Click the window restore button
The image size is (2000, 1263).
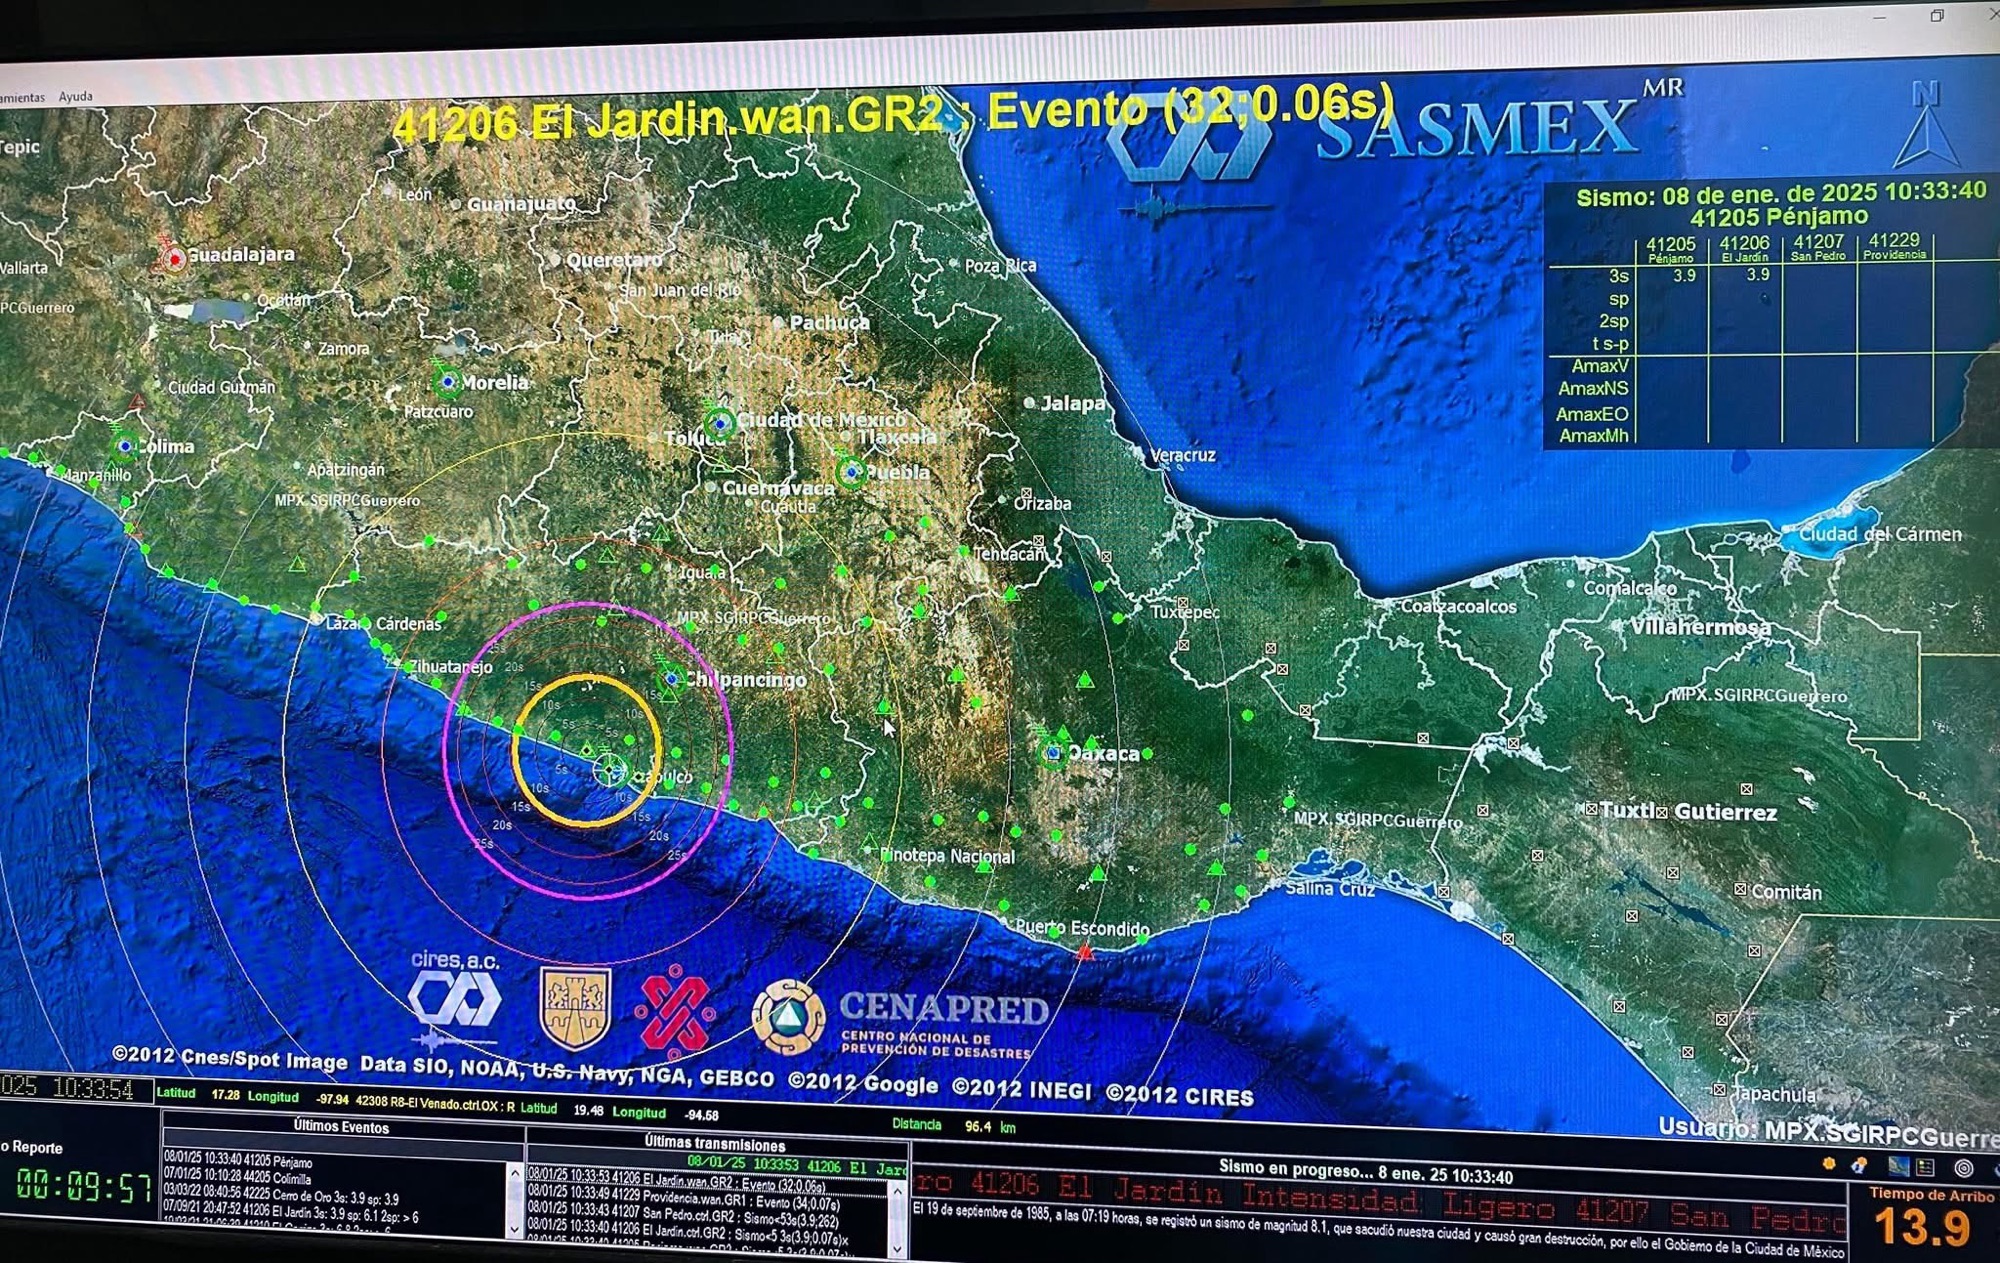click(x=1937, y=15)
